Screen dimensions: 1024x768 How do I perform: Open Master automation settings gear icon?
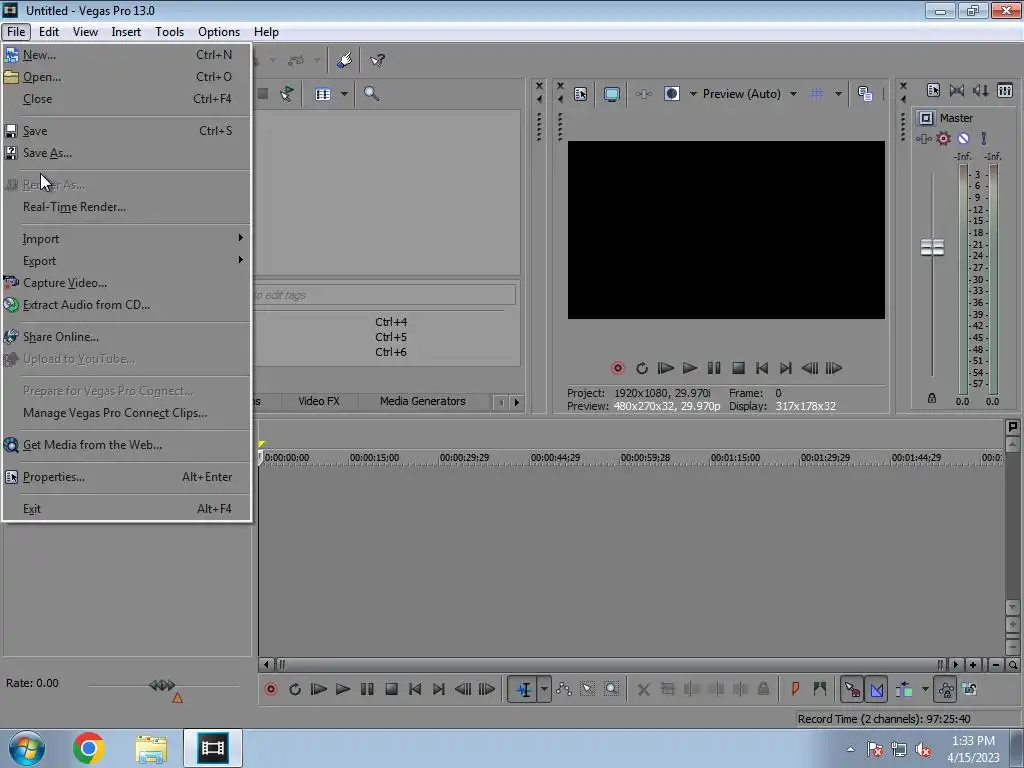click(944, 138)
